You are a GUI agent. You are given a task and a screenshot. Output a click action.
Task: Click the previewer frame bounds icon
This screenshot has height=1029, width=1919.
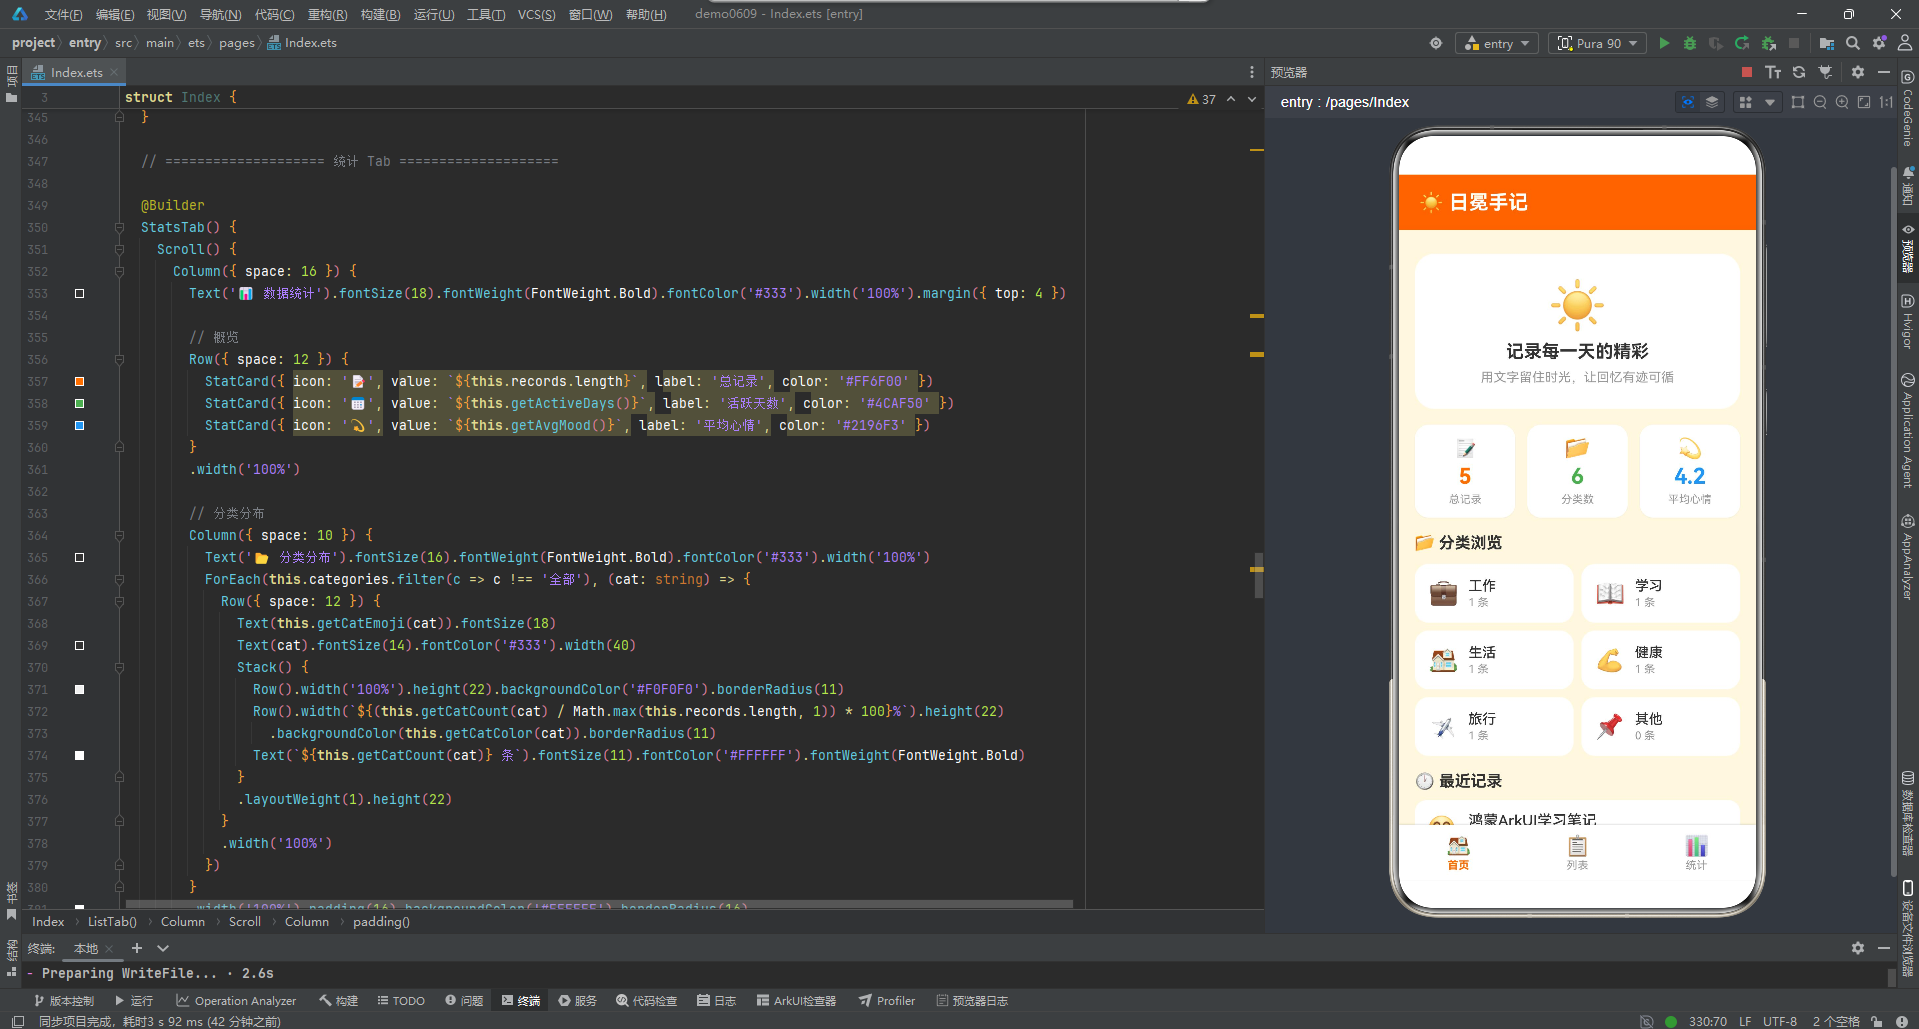(1798, 102)
